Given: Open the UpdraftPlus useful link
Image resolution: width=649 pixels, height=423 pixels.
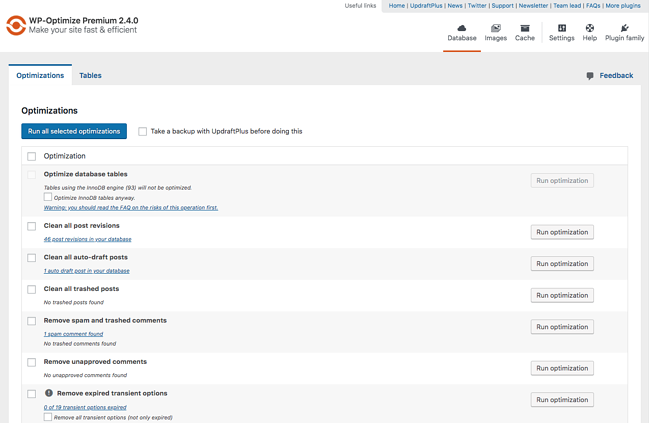Looking at the screenshot, I should (x=426, y=5).
